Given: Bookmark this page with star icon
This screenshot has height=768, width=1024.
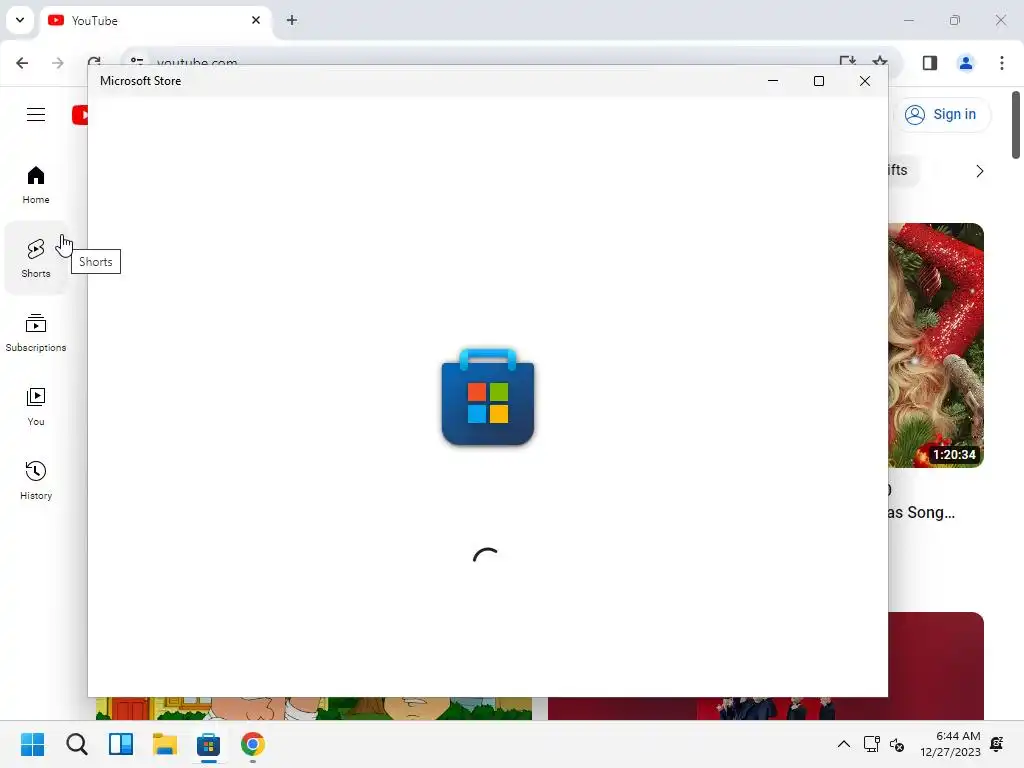Looking at the screenshot, I should coord(880,61).
